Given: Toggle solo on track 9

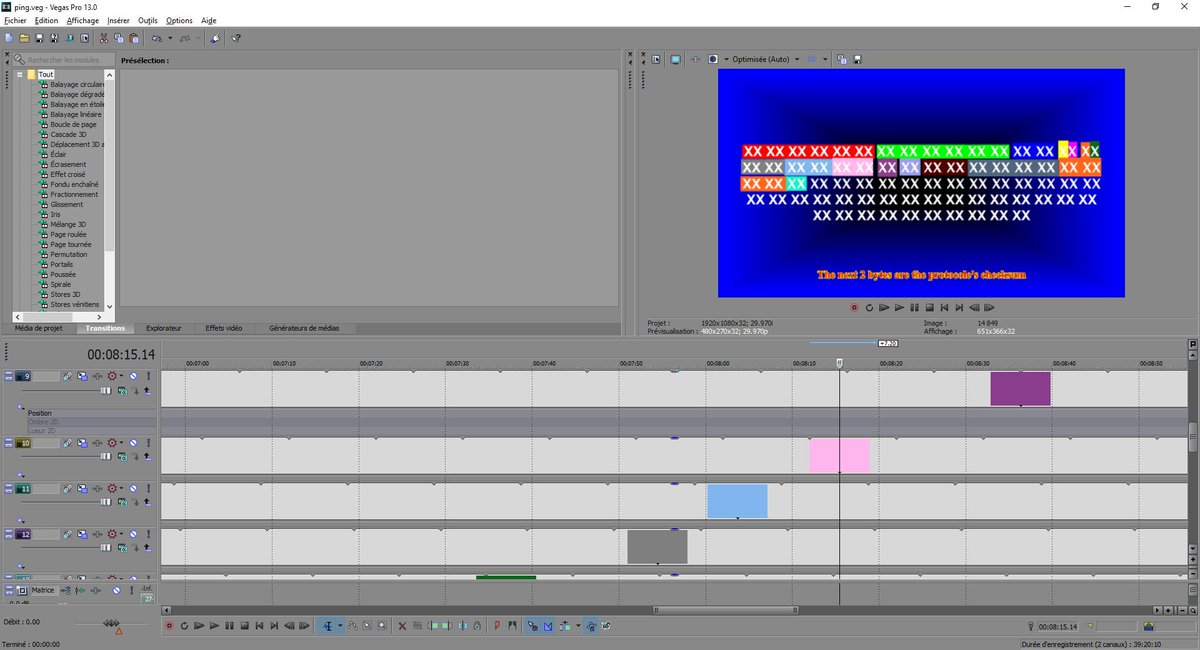Looking at the screenshot, I should [148, 376].
